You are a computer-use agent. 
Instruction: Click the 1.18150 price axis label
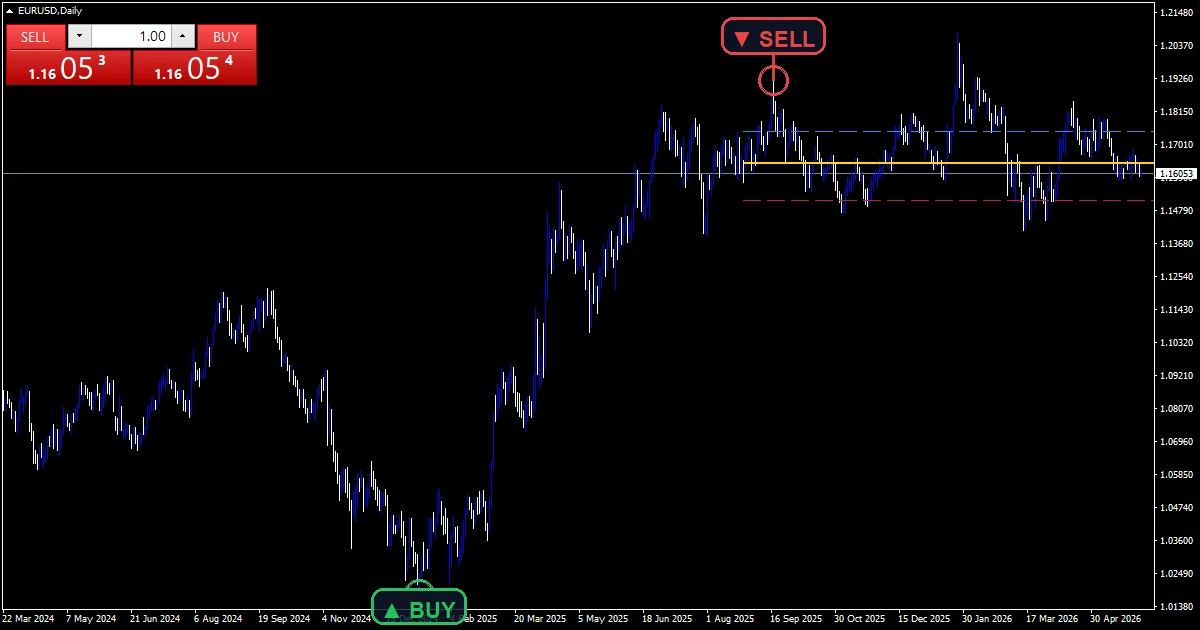click(x=1177, y=112)
